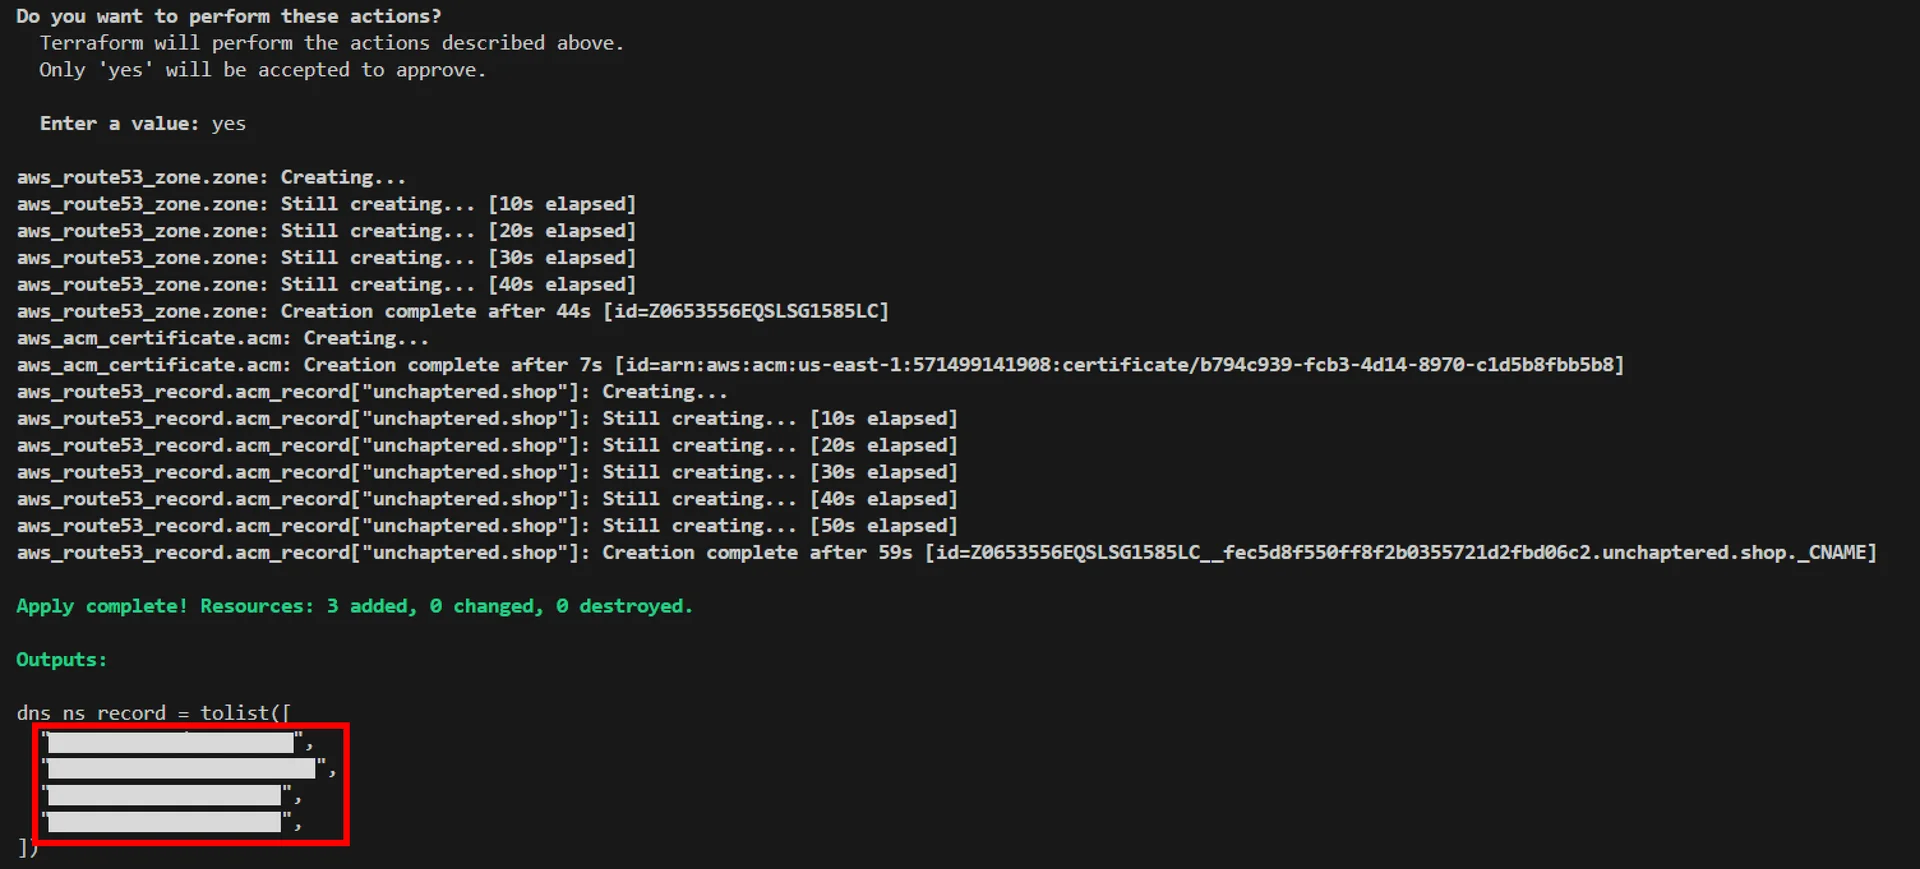Click the acm_record "[10s elapsed]" timestamp
This screenshot has width=1920, height=869.
(884, 419)
